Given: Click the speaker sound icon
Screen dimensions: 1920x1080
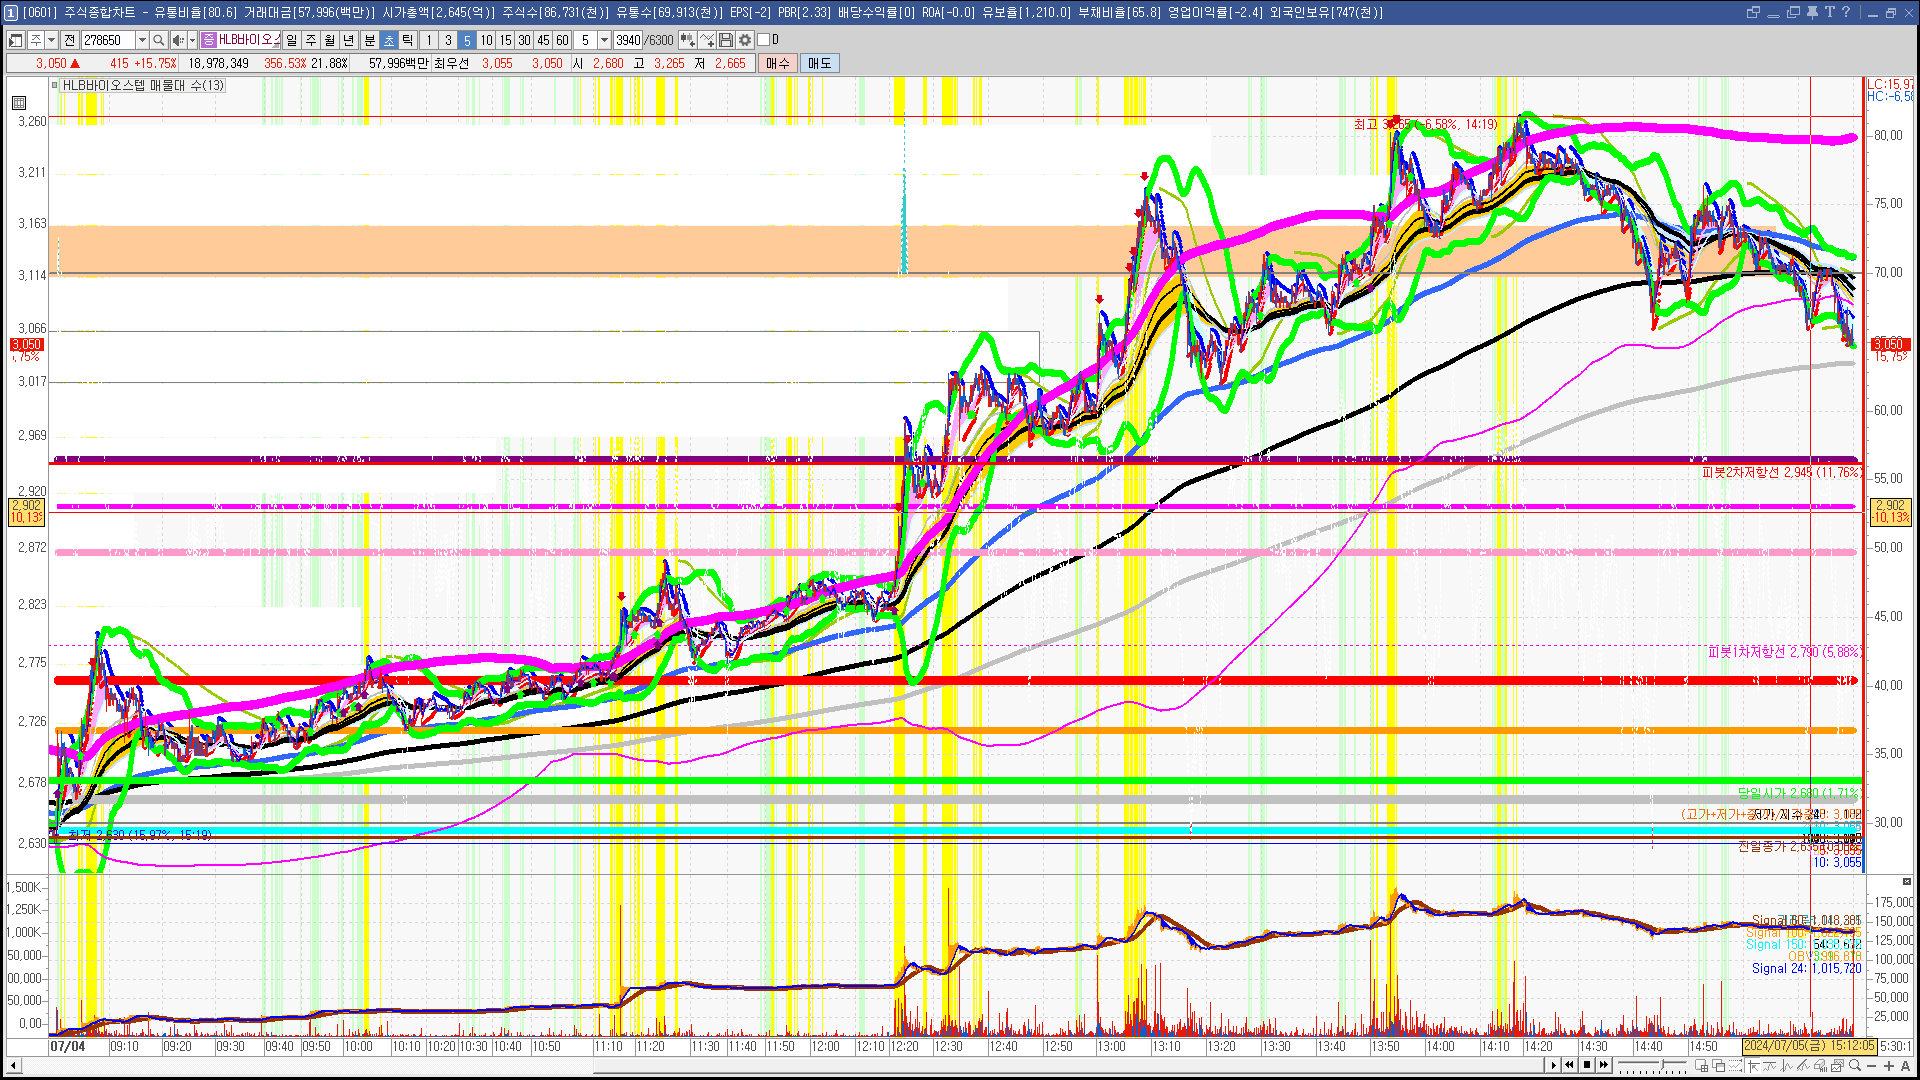Looking at the screenshot, I should 178,40.
